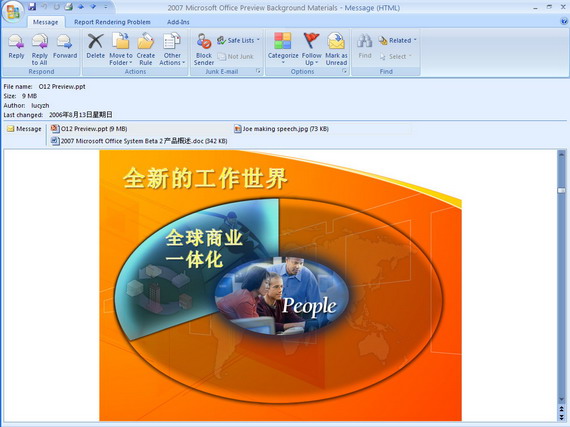Click Previous Item arrow in quick access toolbar
Image resolution: width=570 pixels, height=427 pixels.
pyautogui.click(x=81, y=6)
